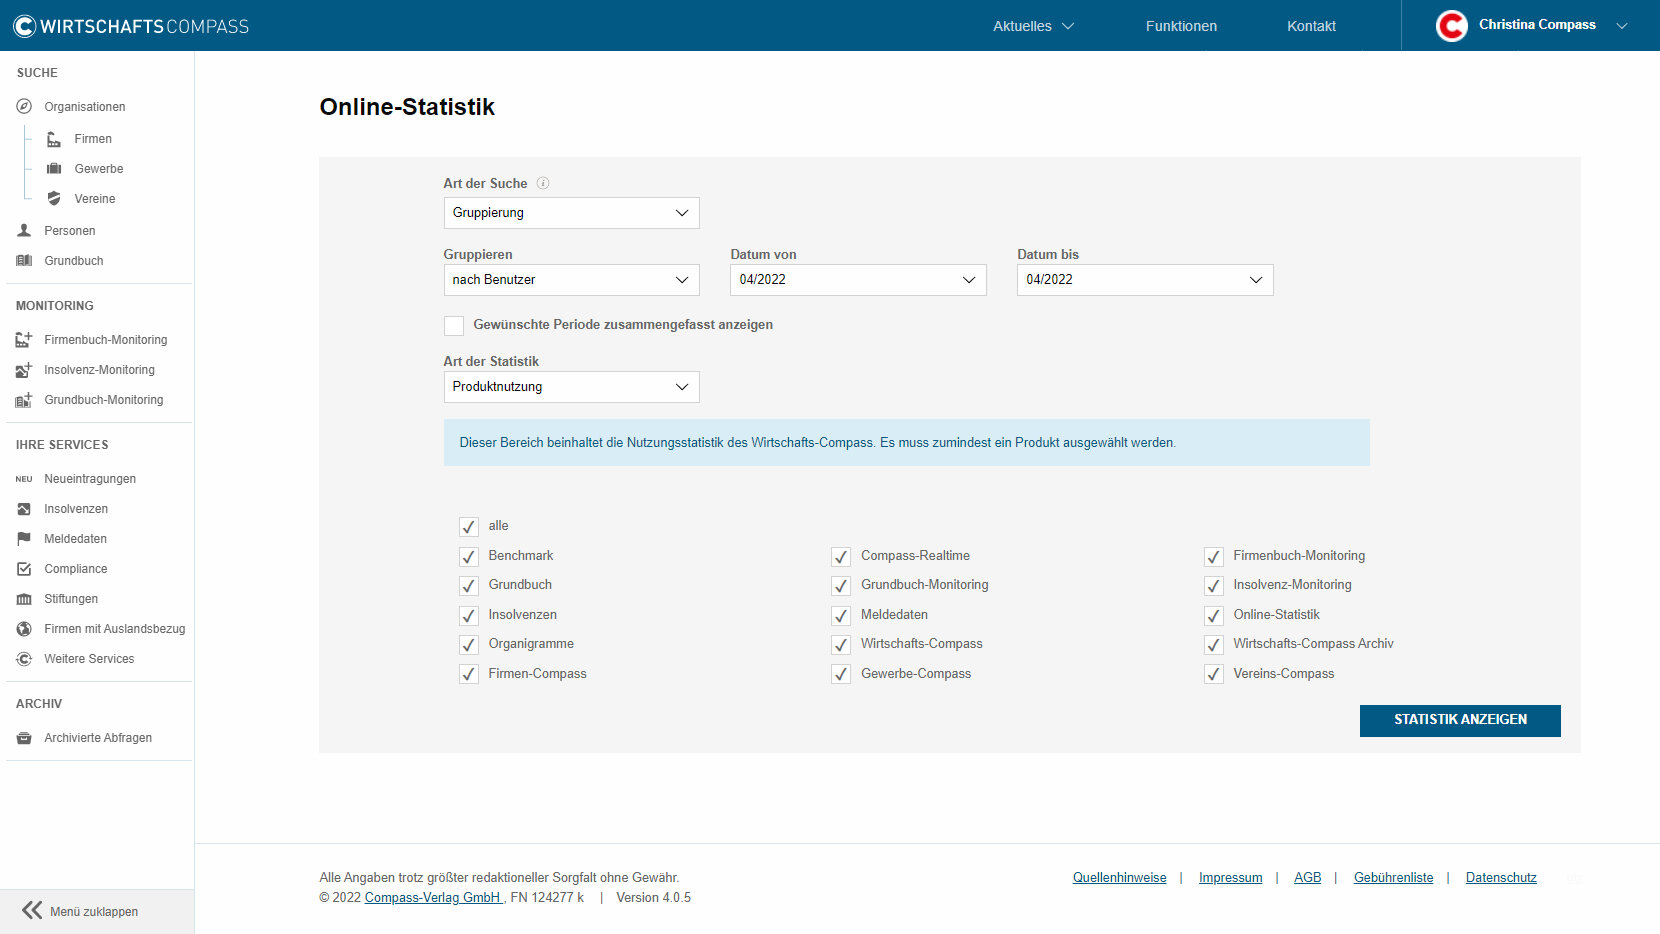Click the Organisationen compass icon in sidebar
This screenshot has width=1660, height=934.
coord(24,106)
